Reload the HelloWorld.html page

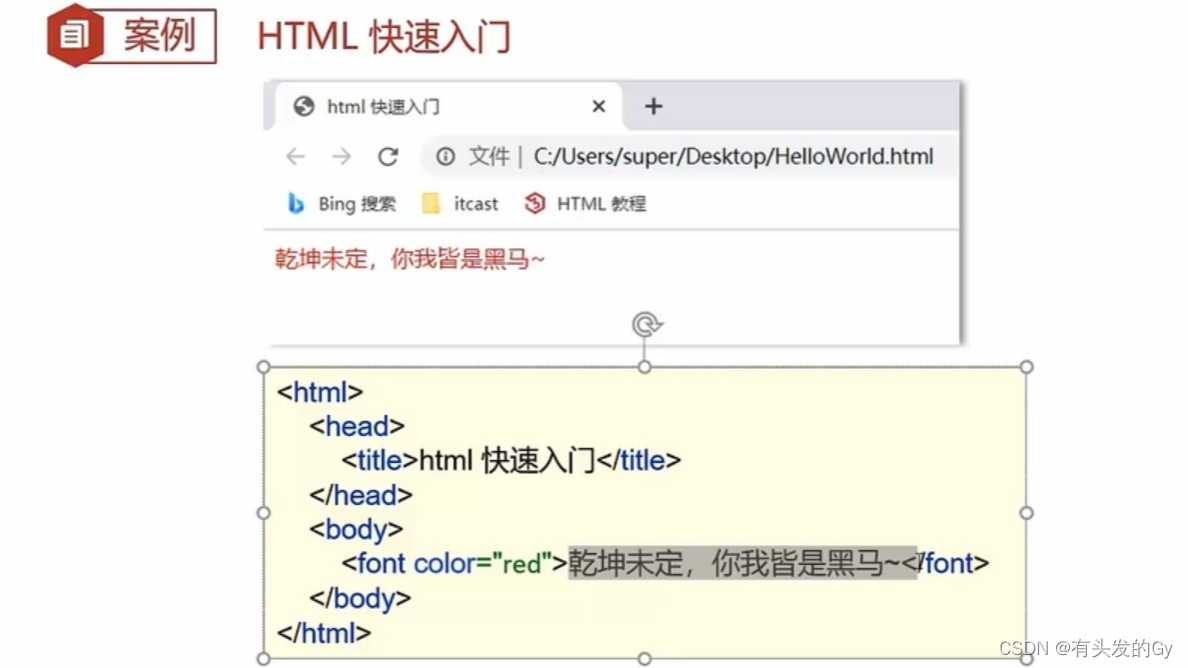[388, 157]
